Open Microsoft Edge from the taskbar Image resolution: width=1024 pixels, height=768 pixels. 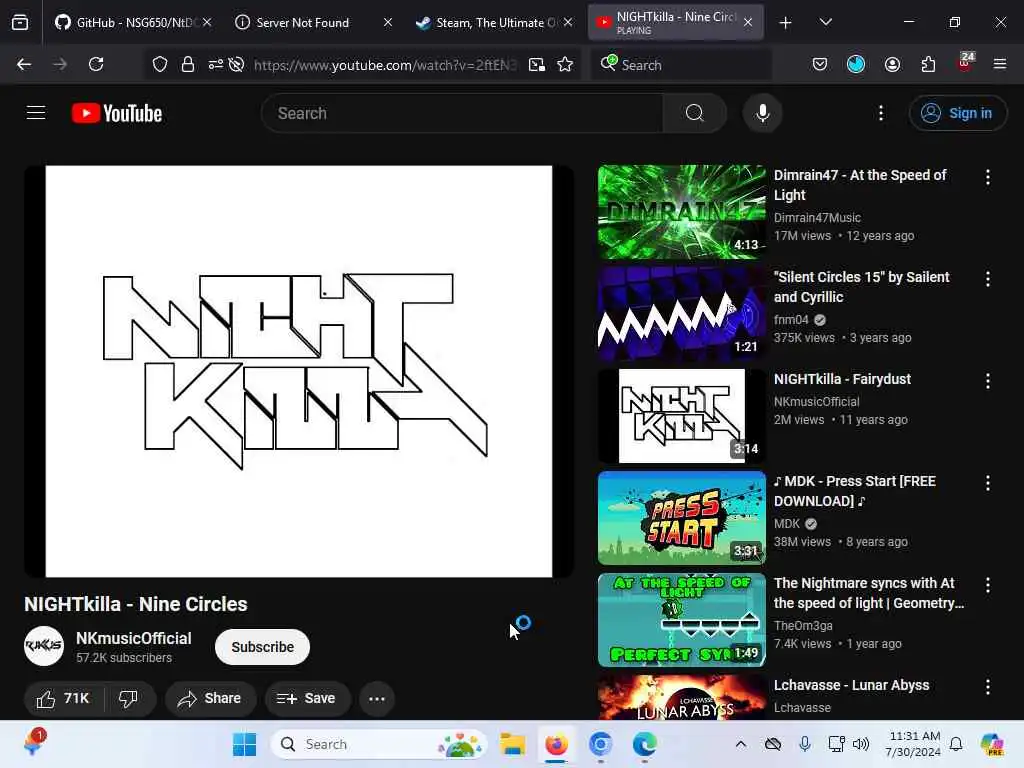(x=644, y=744)
